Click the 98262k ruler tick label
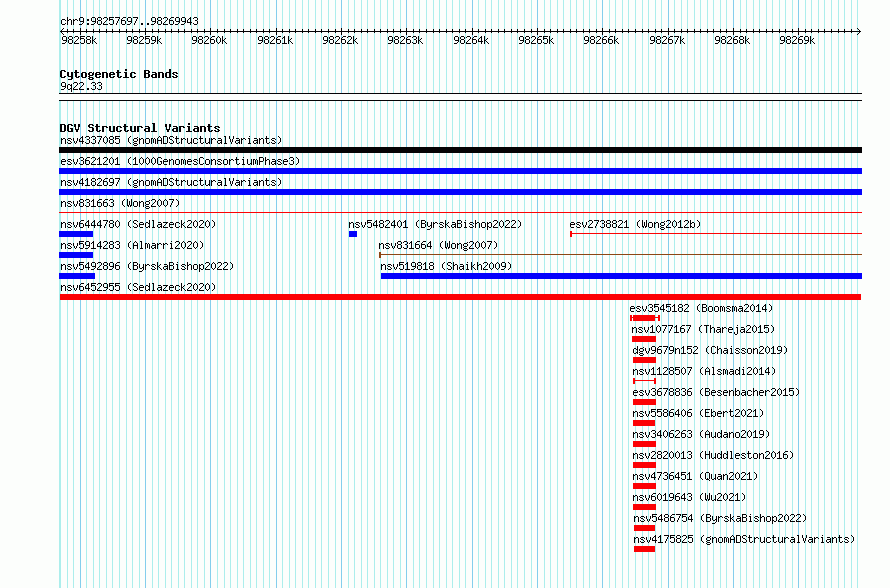 click(340, 40)
